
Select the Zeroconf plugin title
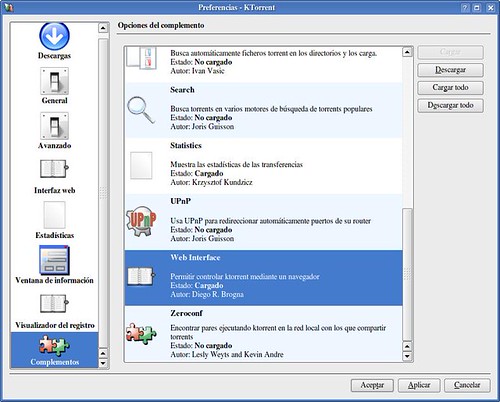point(186,313)
